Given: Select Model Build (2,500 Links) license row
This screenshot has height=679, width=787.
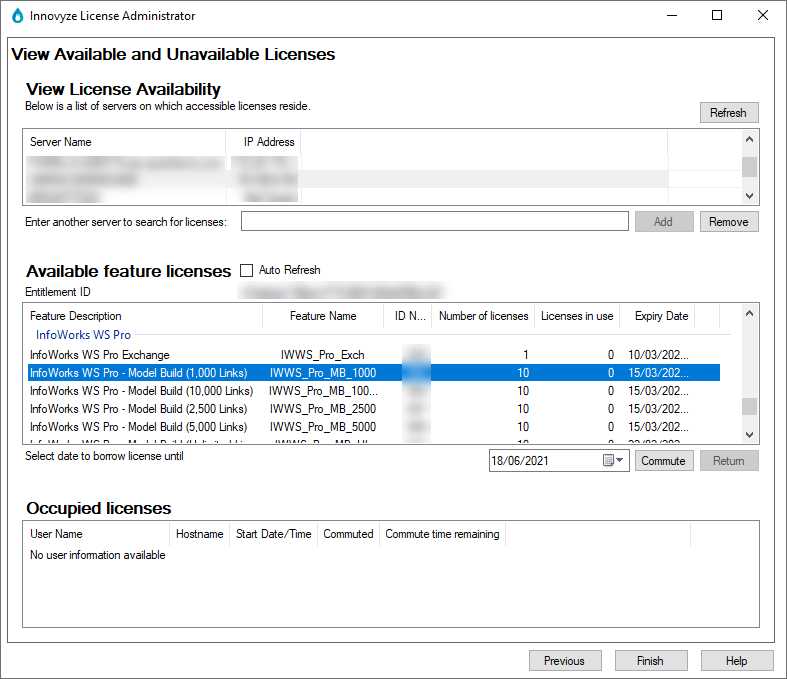Looking at the screenshot, I should pyautogui.click(x=374, y=409).
